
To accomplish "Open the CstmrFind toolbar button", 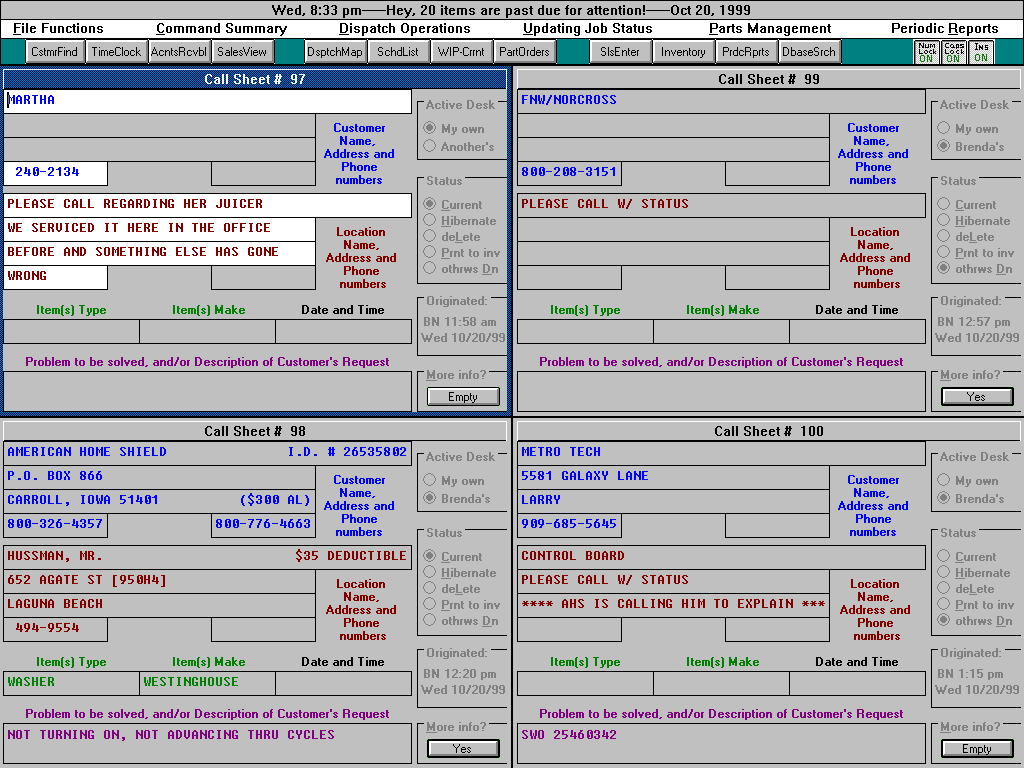I will click(x=55, y=52).
